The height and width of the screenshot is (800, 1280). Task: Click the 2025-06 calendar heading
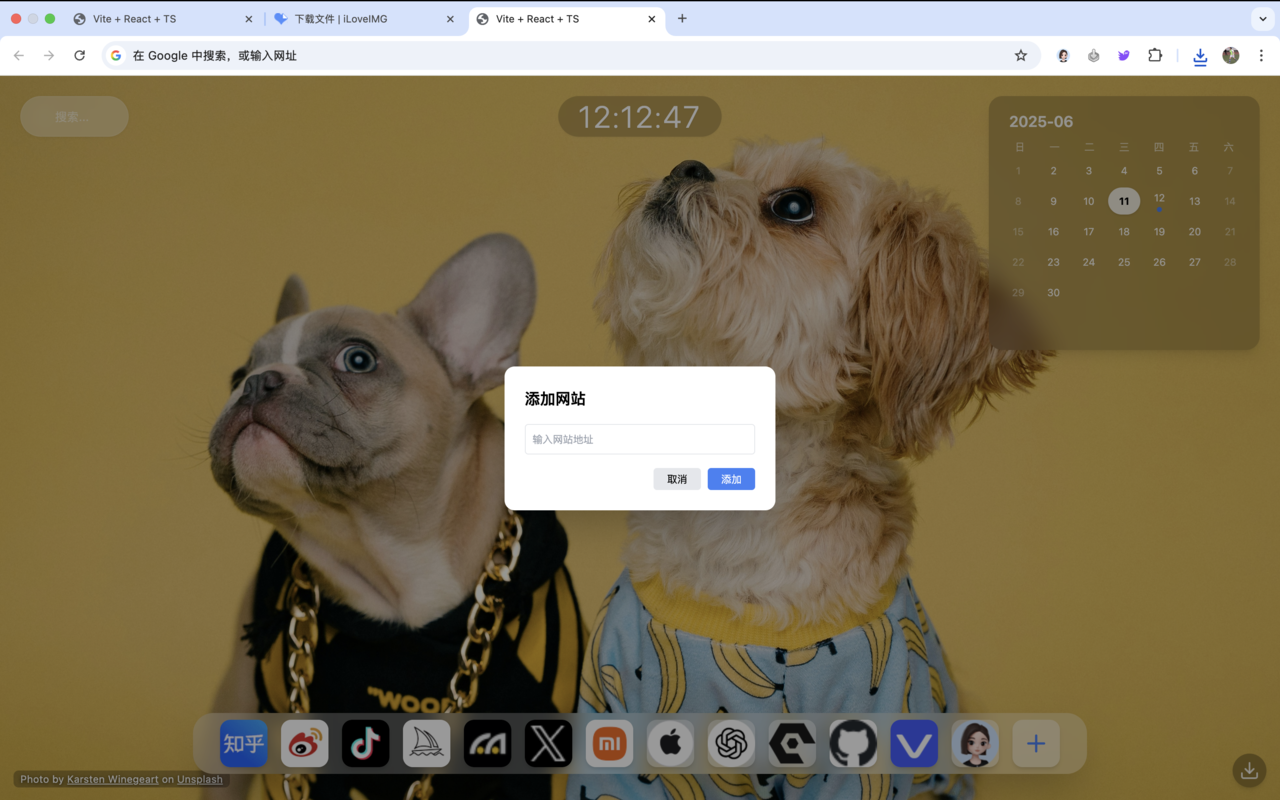click(1041, 122)
